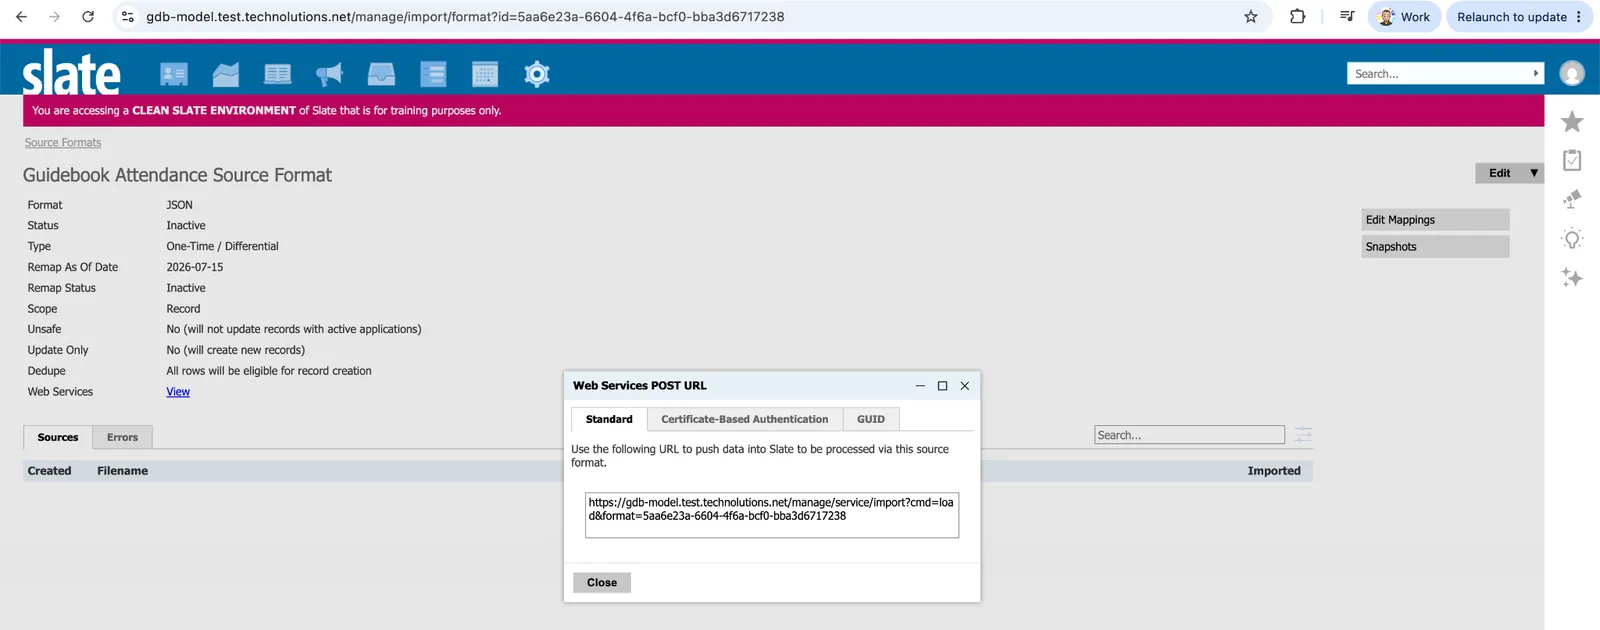Open the Deliver megaphone icon
The width and height of the screenshot is (1600, 630).
coord(329,74)
